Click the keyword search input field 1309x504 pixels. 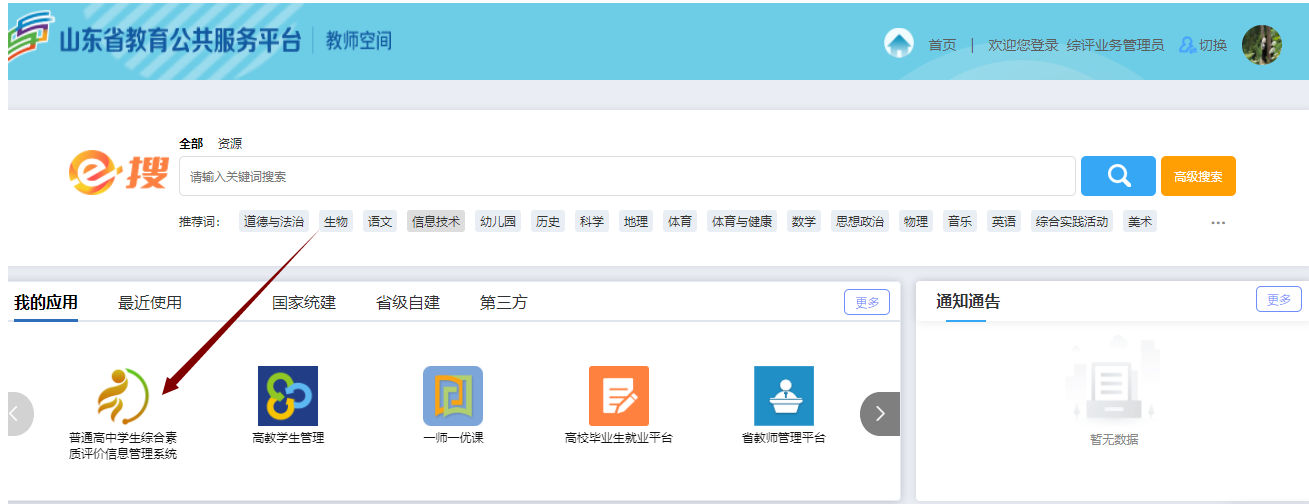[627, 176]
